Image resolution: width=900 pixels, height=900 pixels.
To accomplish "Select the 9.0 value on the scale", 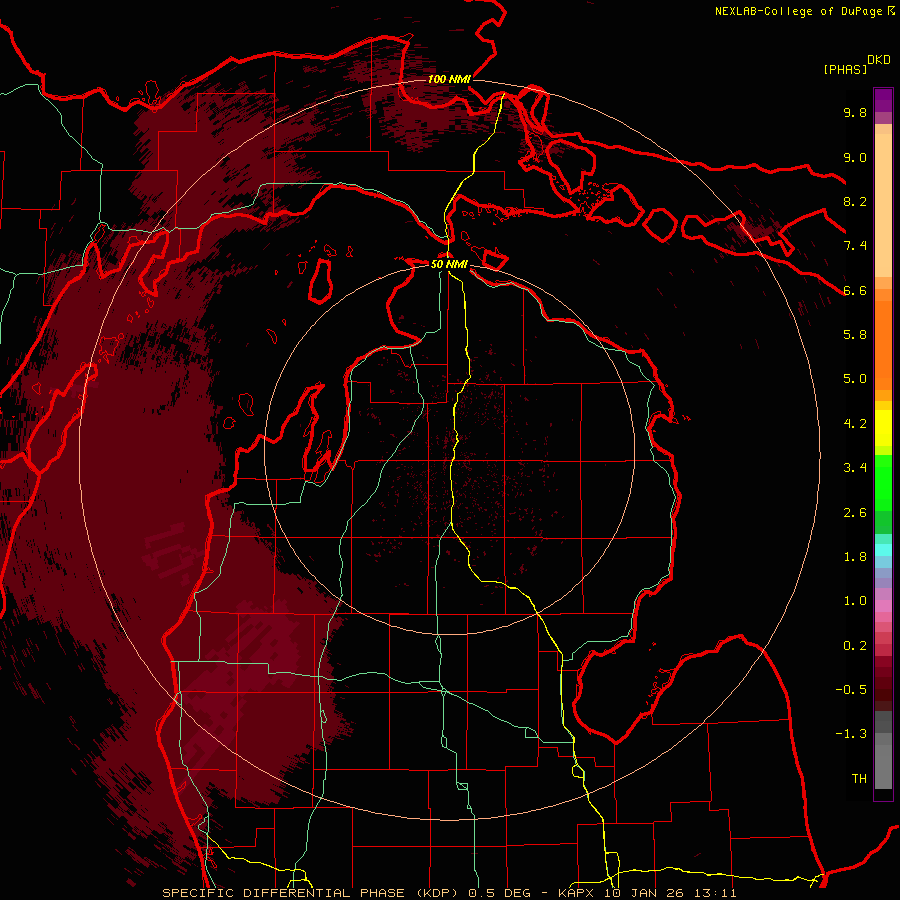I will coord(855,157).
